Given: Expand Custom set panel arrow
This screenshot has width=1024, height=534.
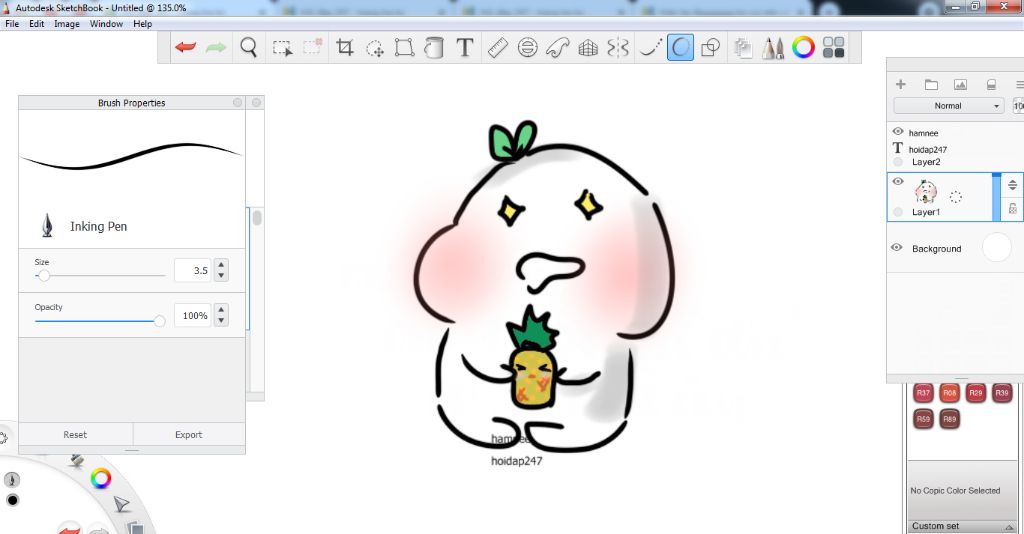Looking at the screenshot, I should (1010, 526).
